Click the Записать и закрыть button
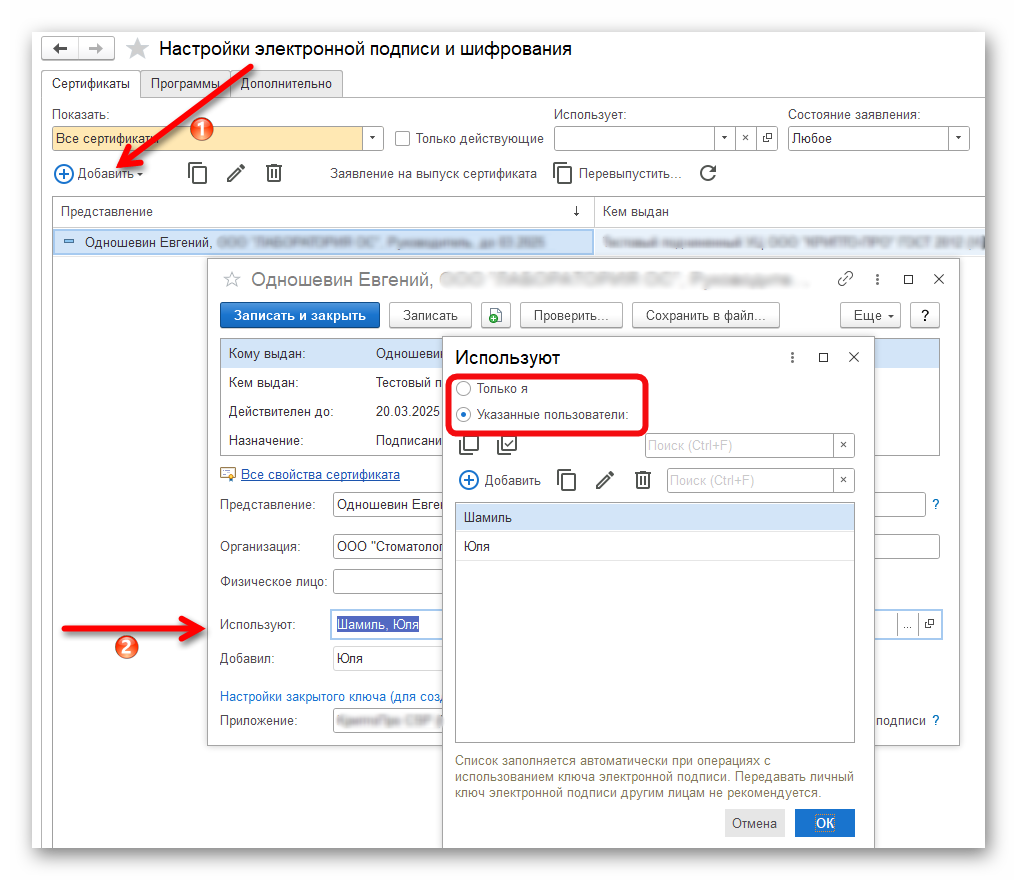Screen dimensions: 1017x880 [300, 315]
